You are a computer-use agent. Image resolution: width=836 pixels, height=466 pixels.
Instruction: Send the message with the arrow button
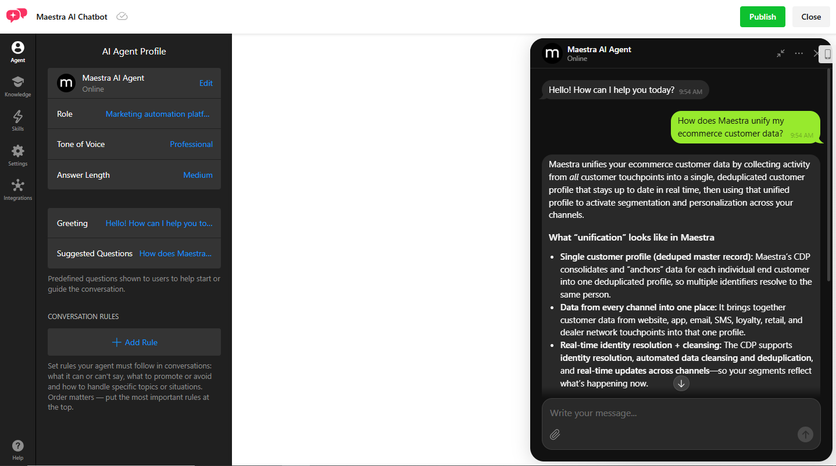[805, 435]
